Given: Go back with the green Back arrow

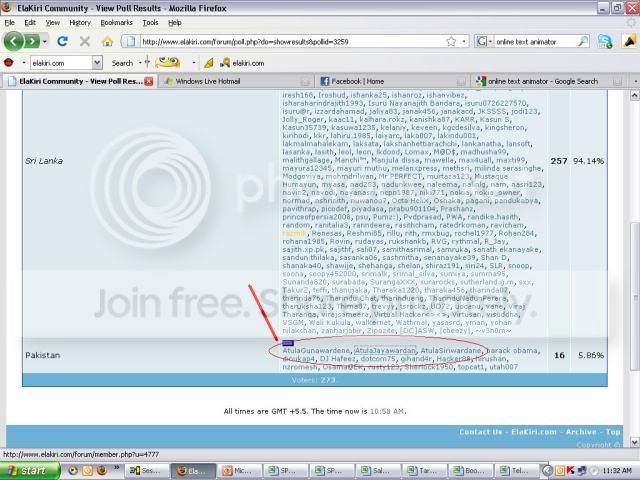Looking at the screenshot, I should 13,41.
